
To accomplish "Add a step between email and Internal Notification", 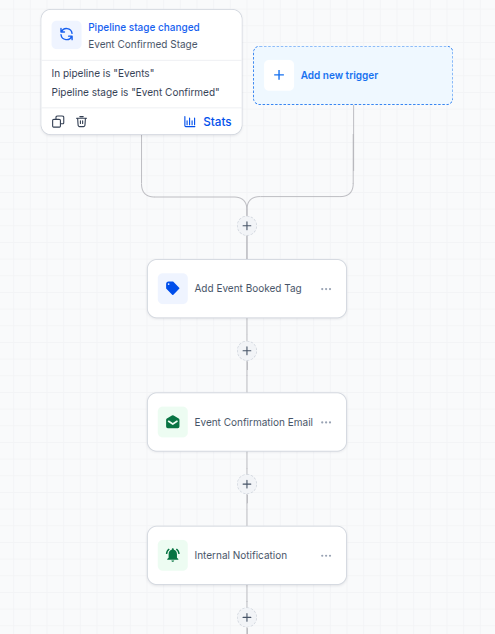I will click(x=247, y=484).
